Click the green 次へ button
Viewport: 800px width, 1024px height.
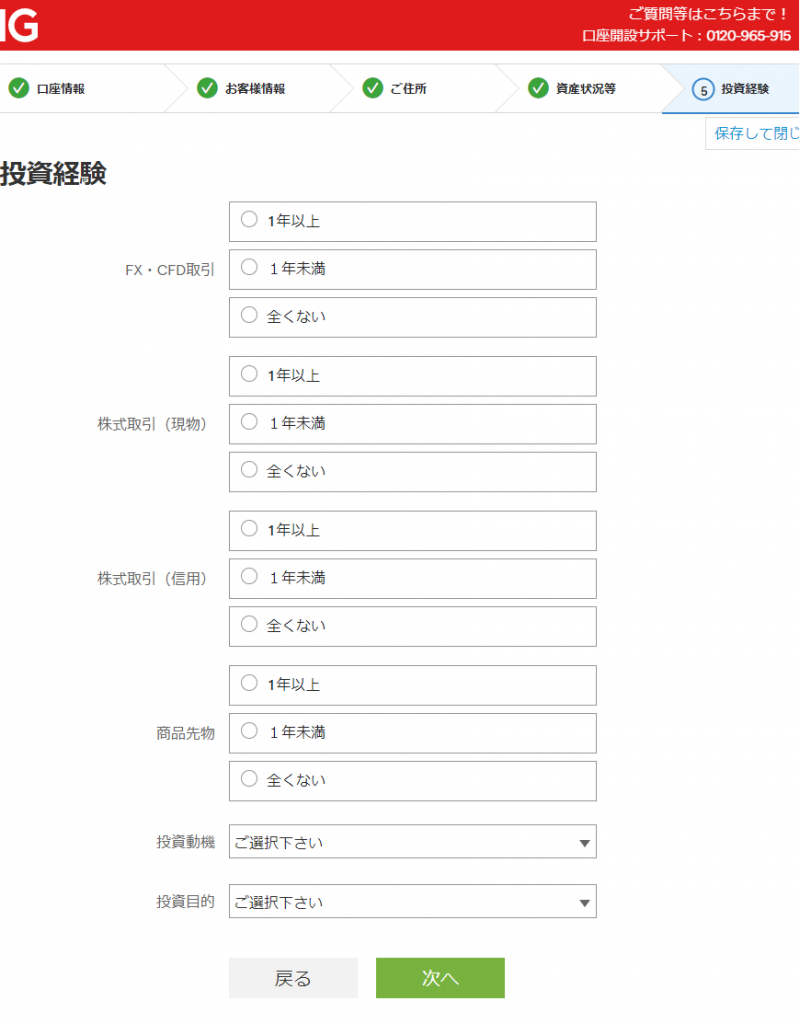(440, 978)
